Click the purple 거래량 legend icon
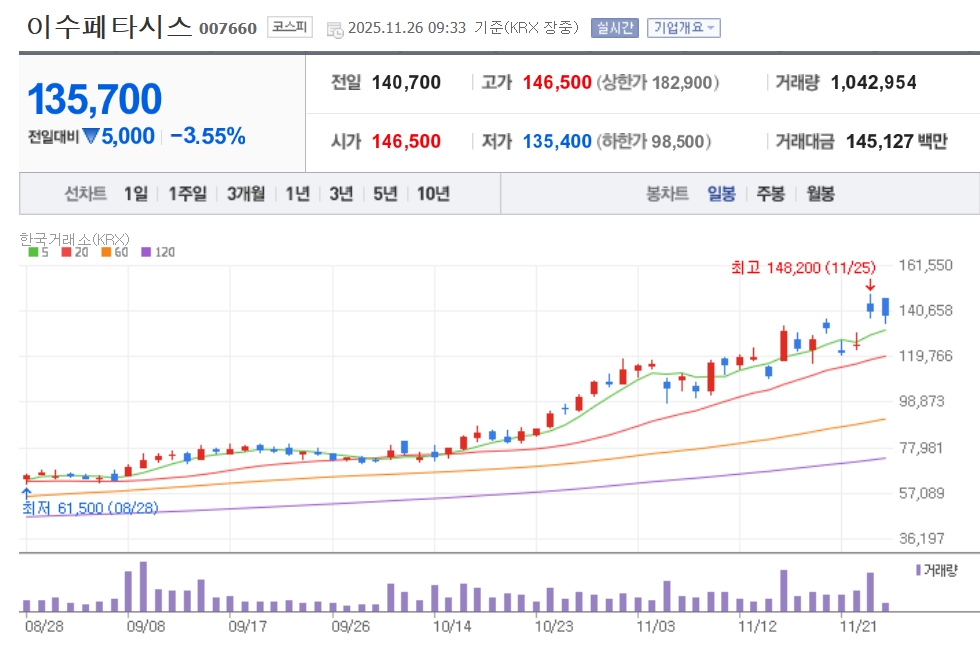Screen dimensions: 980x667 [x=919, y=569]
